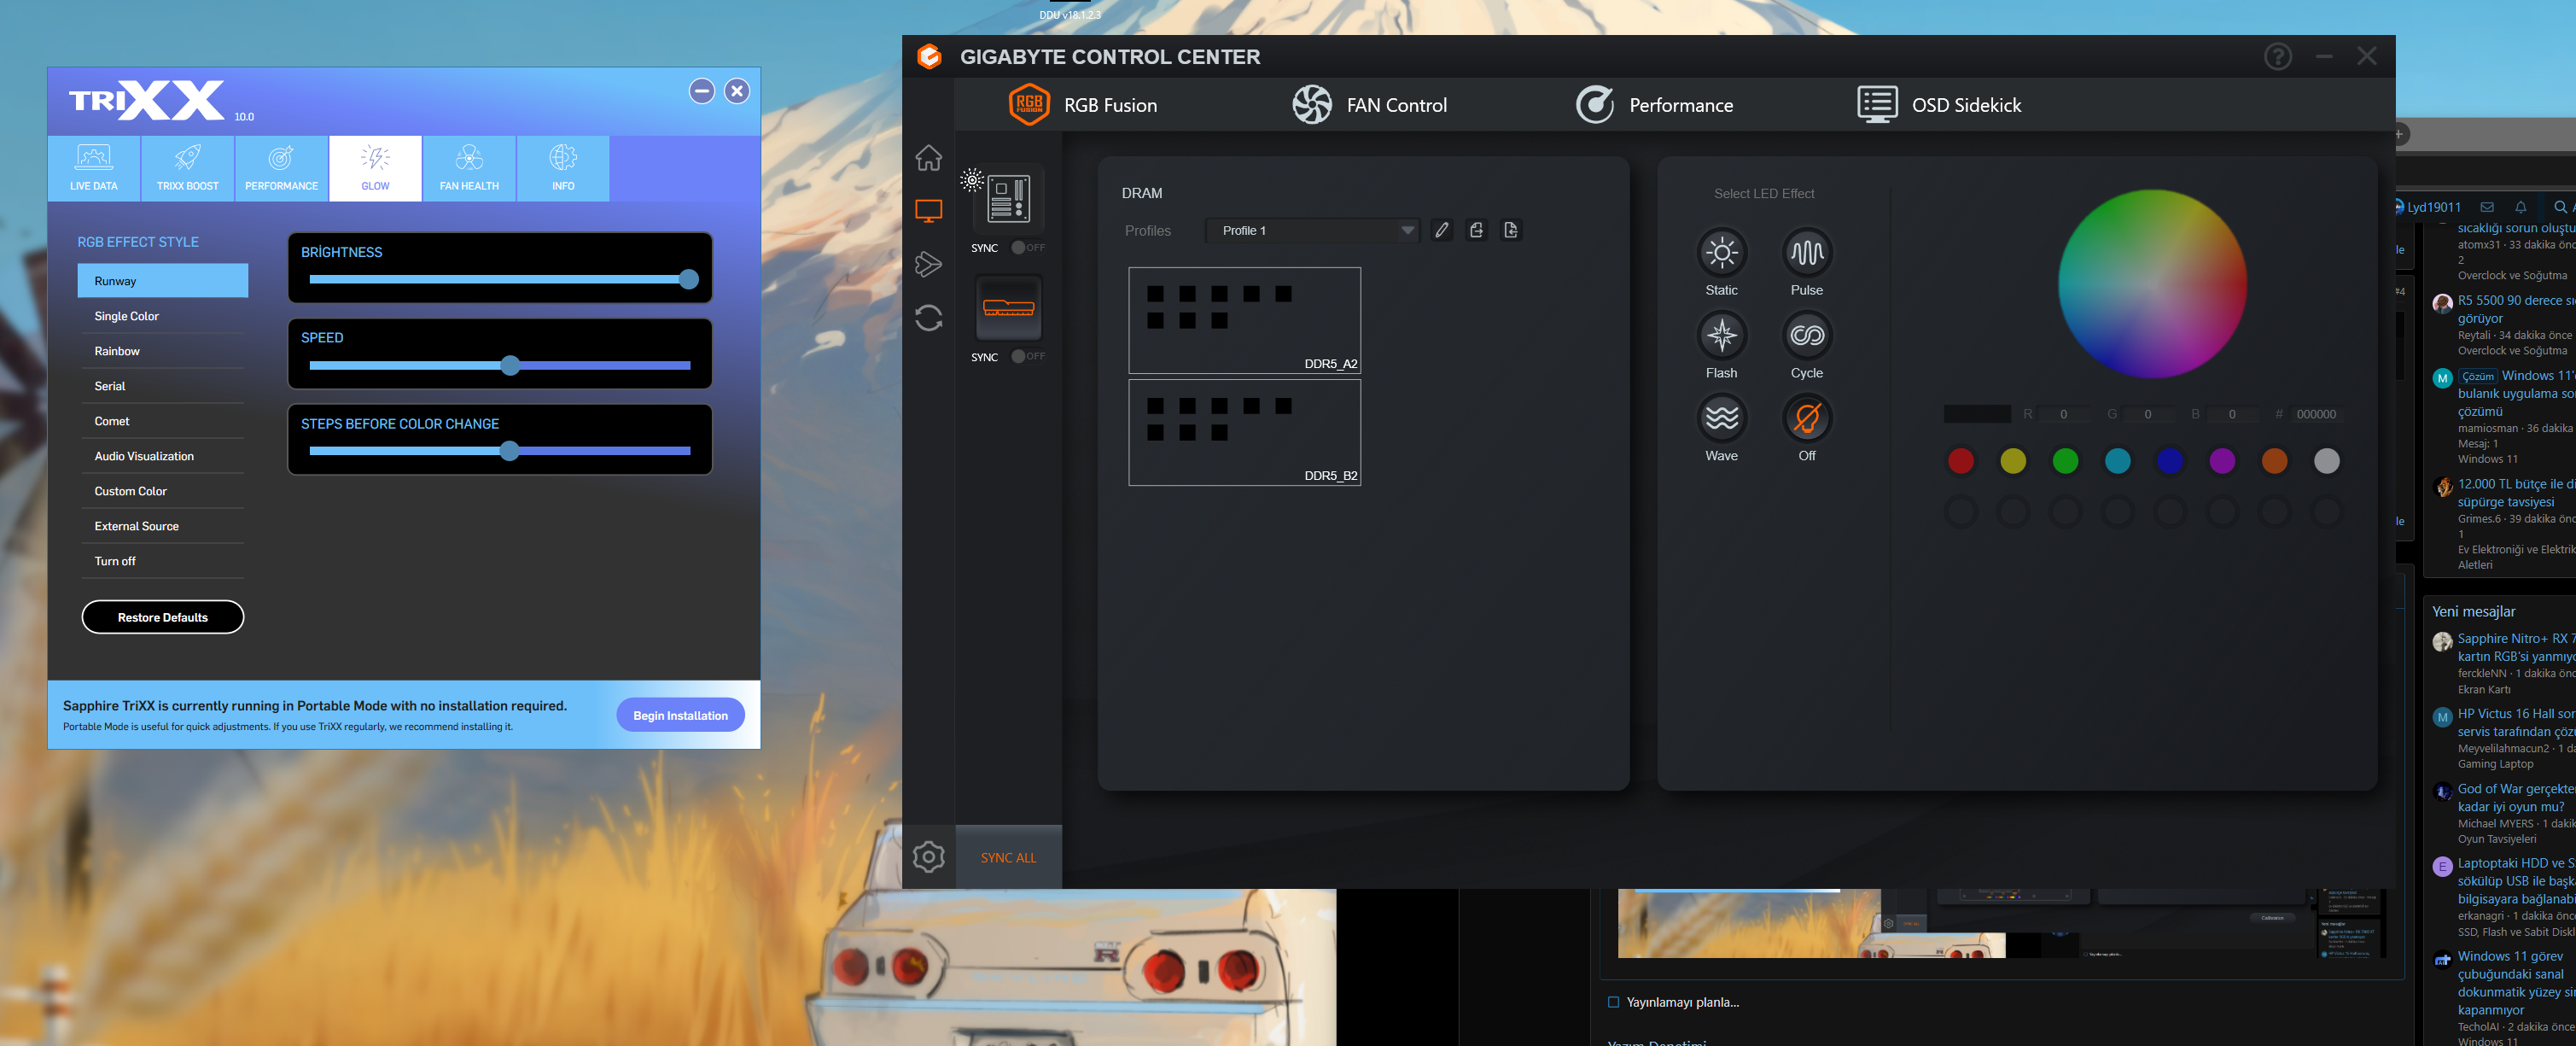Choose the Pulse LED effect
The height and width of the screenshot is (1046, 2576).
pyautogui.click(x=1806, y=252)
